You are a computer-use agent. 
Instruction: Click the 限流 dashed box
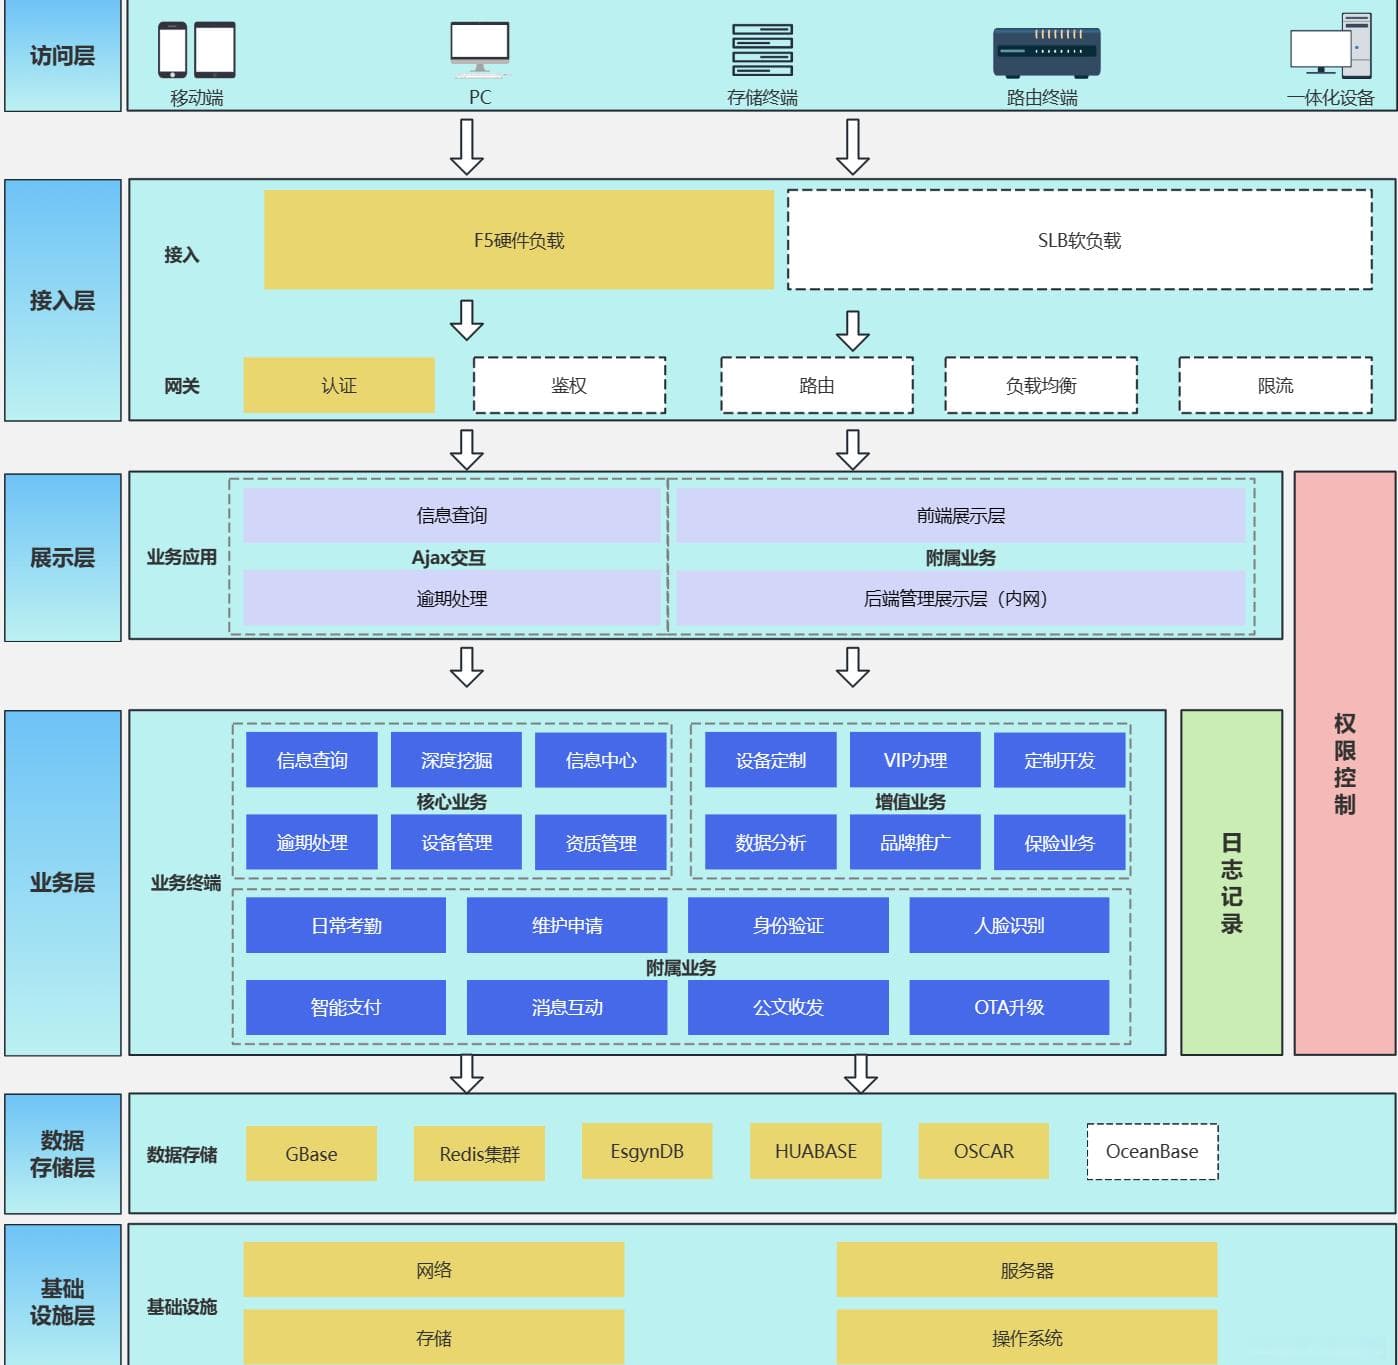pyautogui.click(x=1276, y=385)
